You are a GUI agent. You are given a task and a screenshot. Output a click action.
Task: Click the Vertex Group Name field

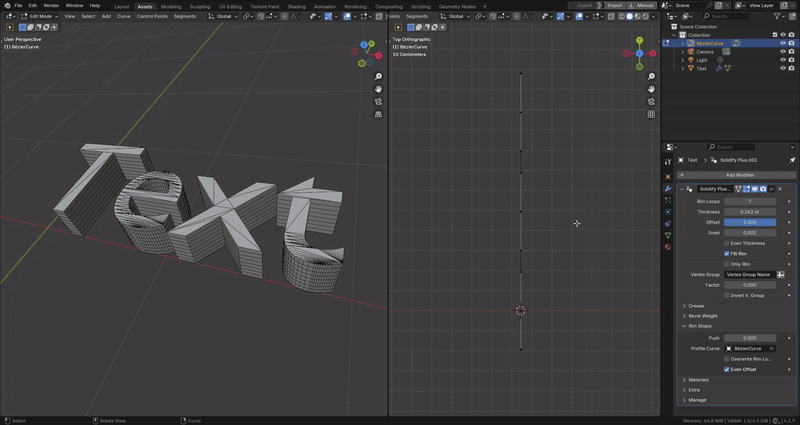(750, 274)
